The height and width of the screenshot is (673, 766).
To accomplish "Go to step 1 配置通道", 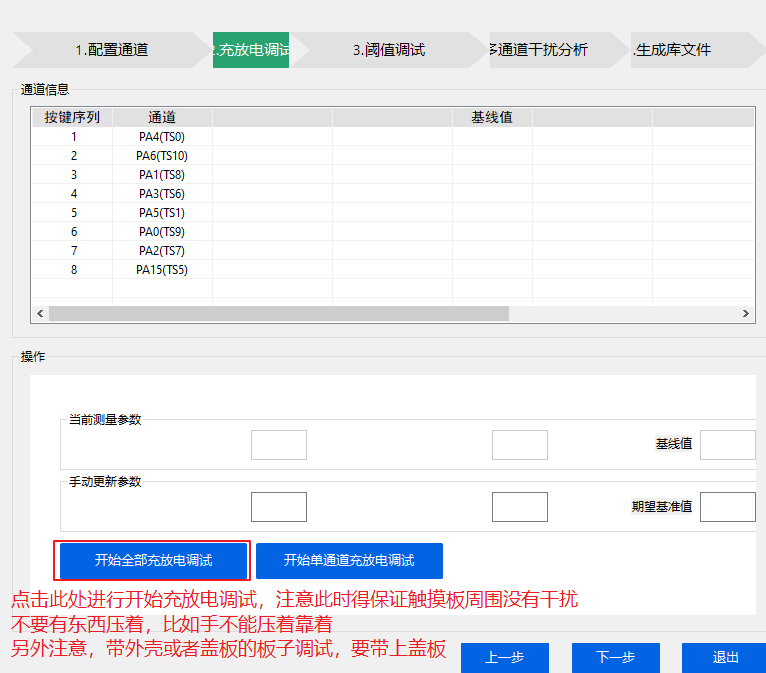I will coord(112,50).
